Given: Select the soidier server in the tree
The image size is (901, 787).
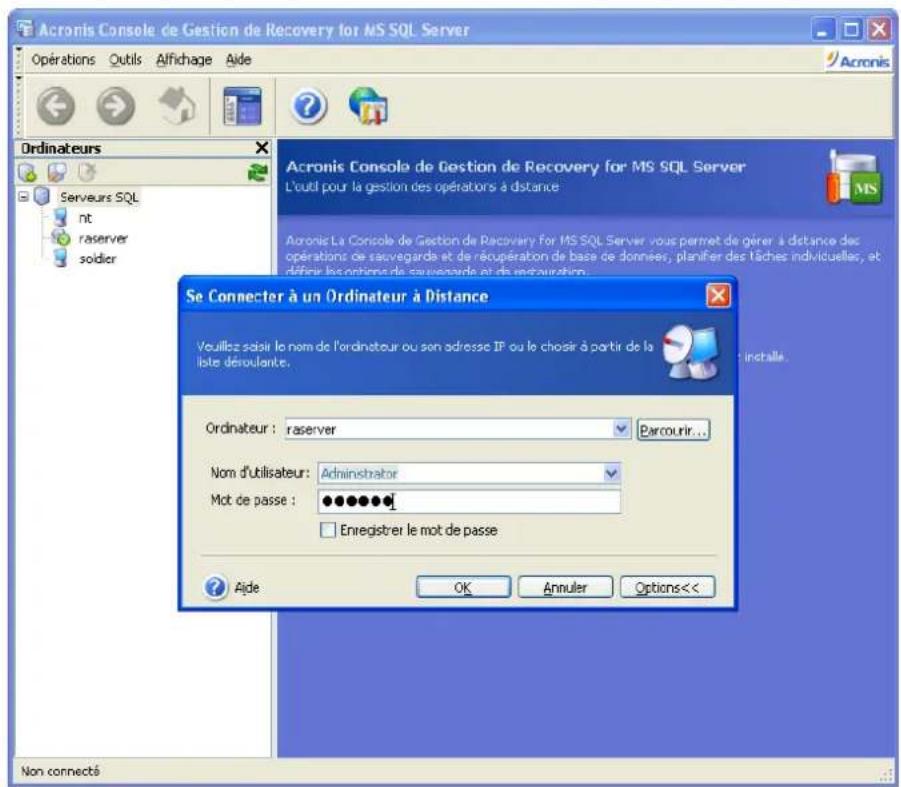Looking at the screenshot, I should (x=97, y=259).
